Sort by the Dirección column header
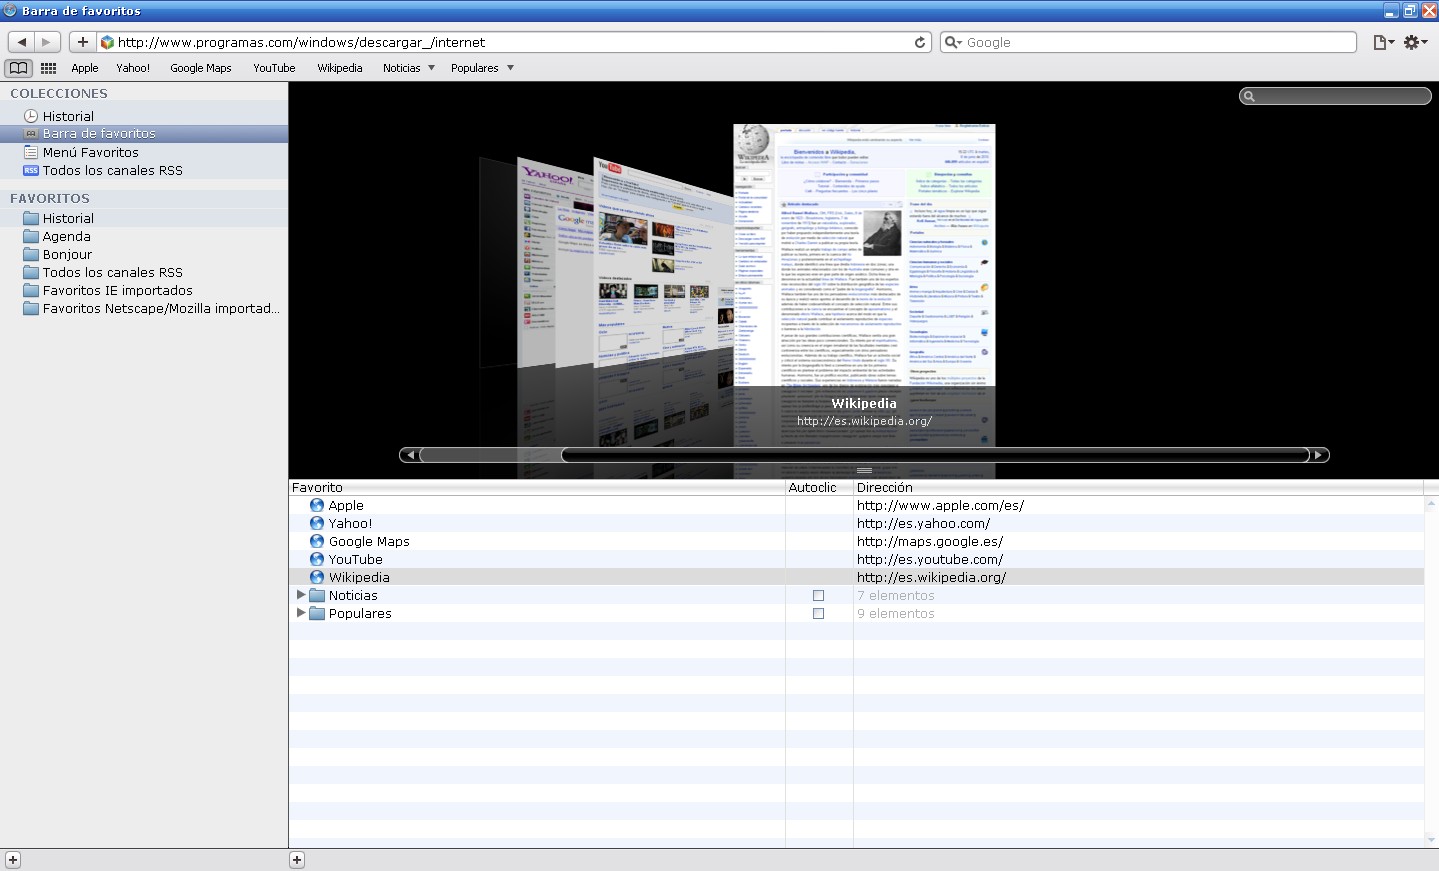The image size is (1439, 871). pos(1138,487)
